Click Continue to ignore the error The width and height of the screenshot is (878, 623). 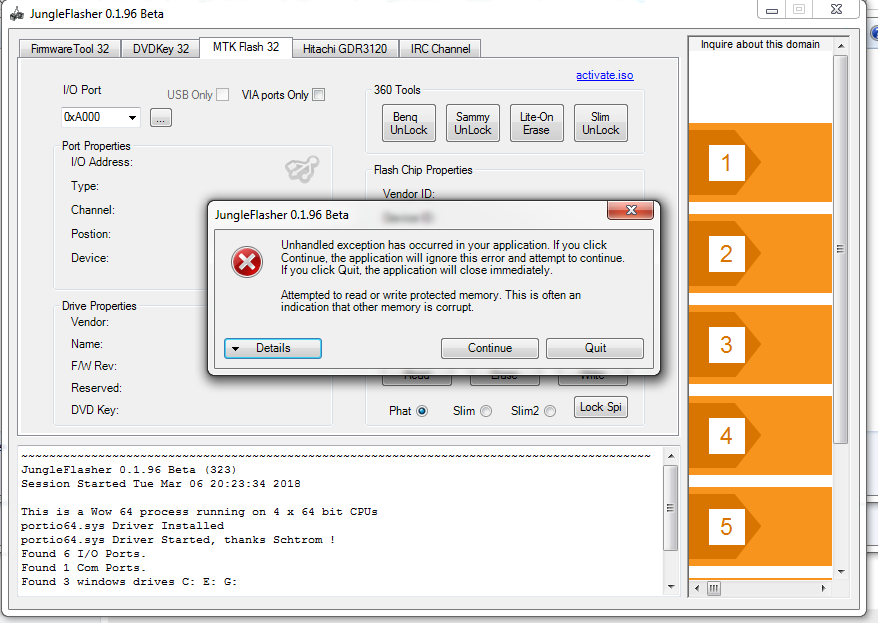pyautogui.click(x=489, y=348)
